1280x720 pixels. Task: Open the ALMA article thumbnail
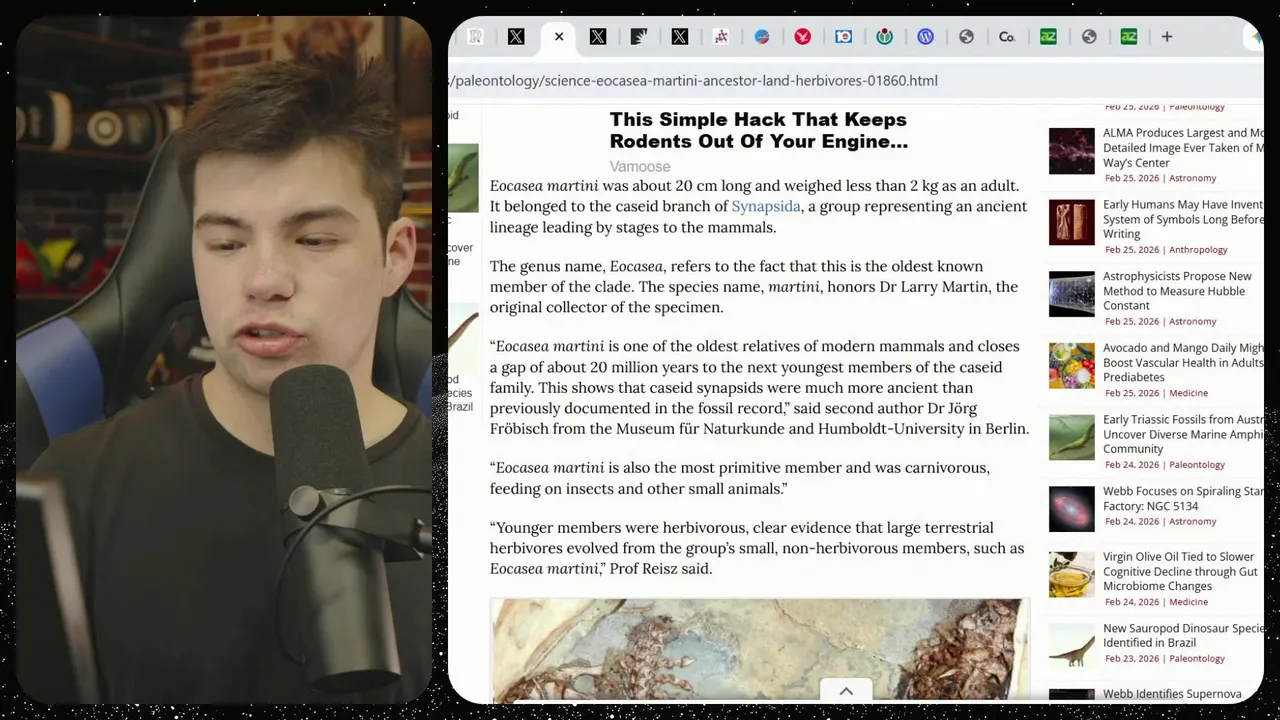(1071, 151)
